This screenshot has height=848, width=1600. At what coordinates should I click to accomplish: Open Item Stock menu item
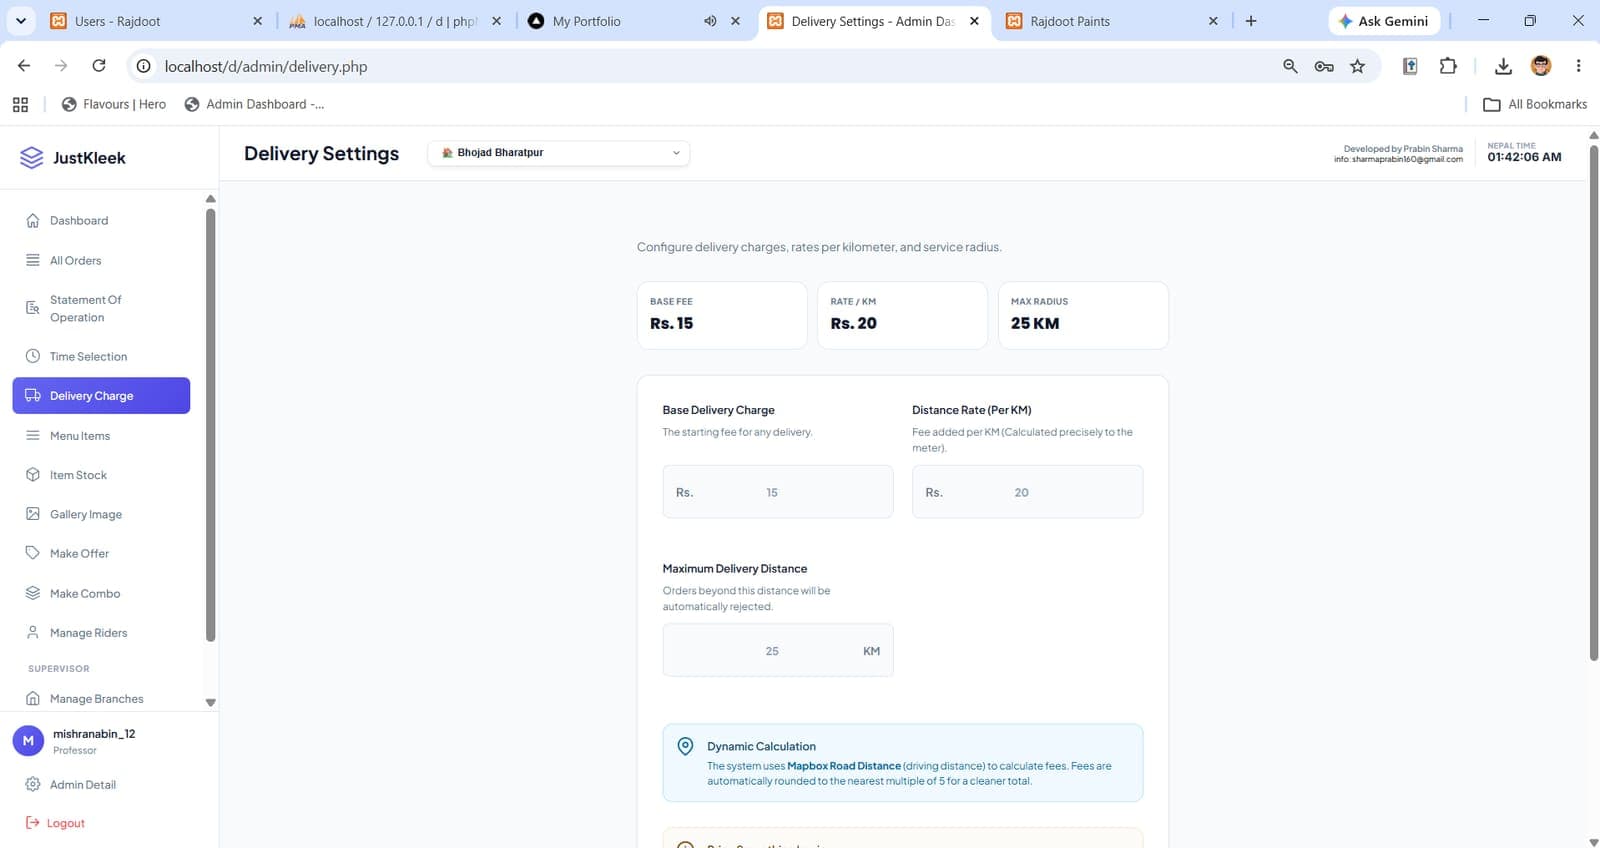point(101,475)
